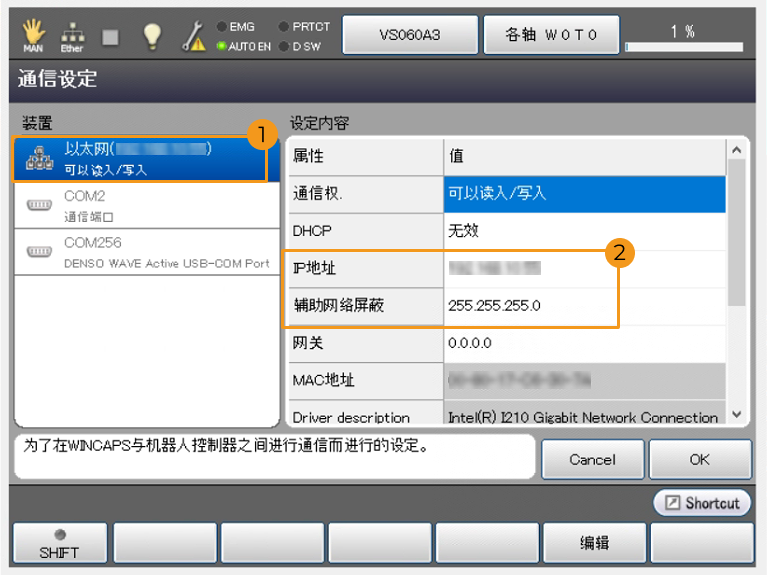Click the Cancel button
Image resolution: width=767 pixels, height=575 pixels.
[593, 460]
